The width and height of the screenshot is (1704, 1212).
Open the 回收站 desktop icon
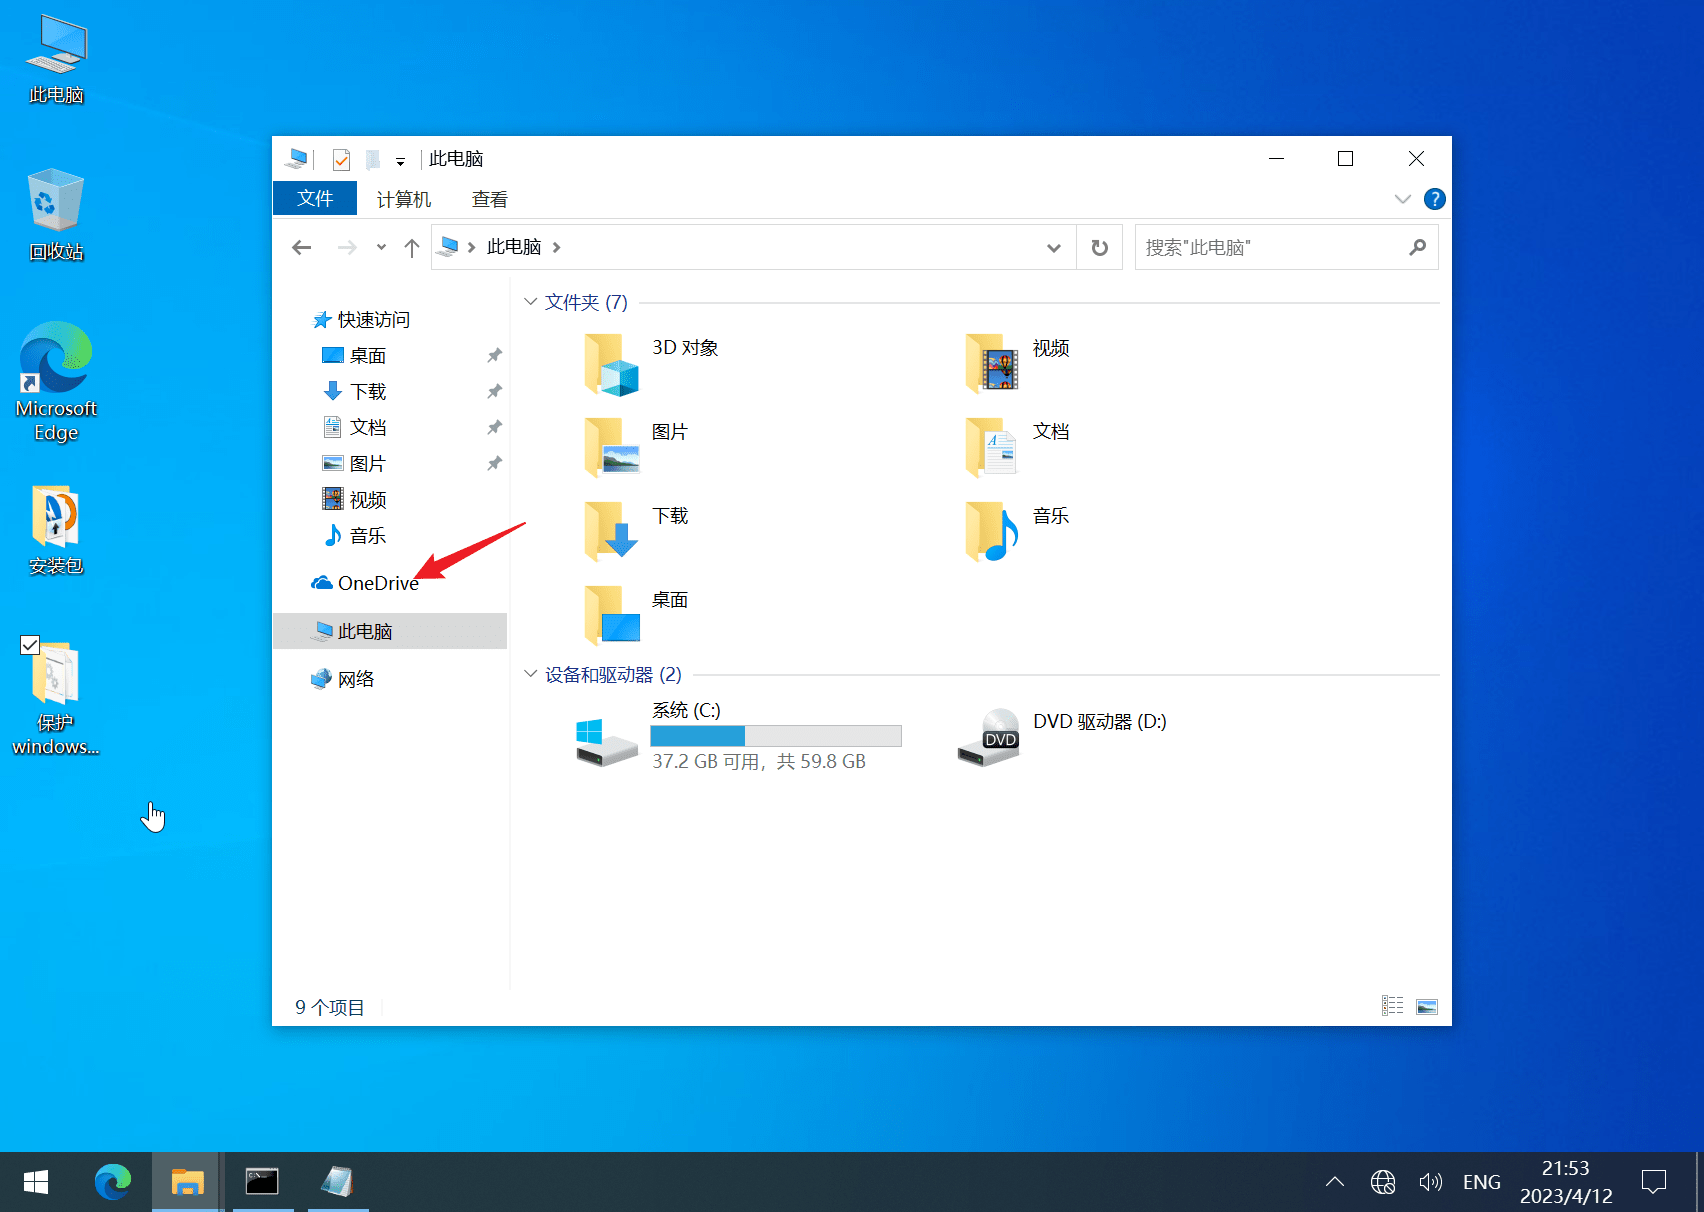56,214
